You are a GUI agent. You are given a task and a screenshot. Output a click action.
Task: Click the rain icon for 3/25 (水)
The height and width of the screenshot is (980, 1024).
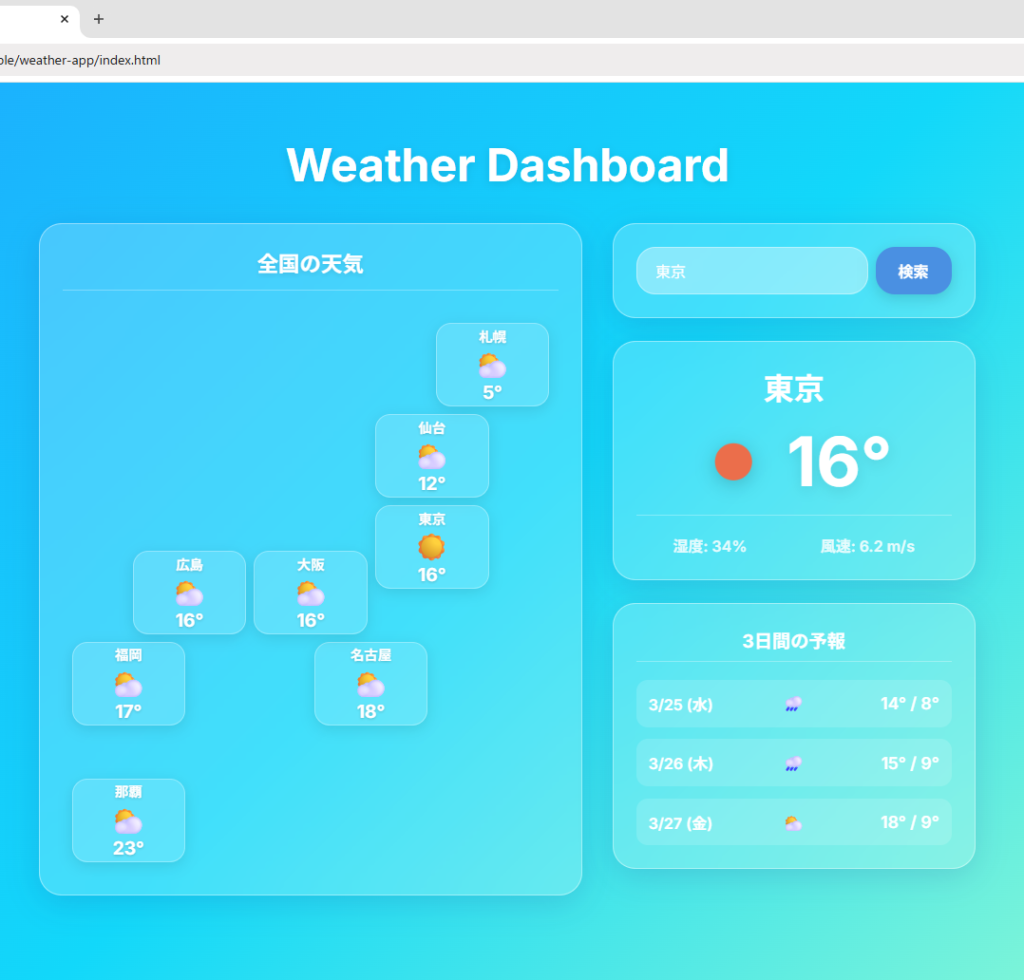click(793, 704)
